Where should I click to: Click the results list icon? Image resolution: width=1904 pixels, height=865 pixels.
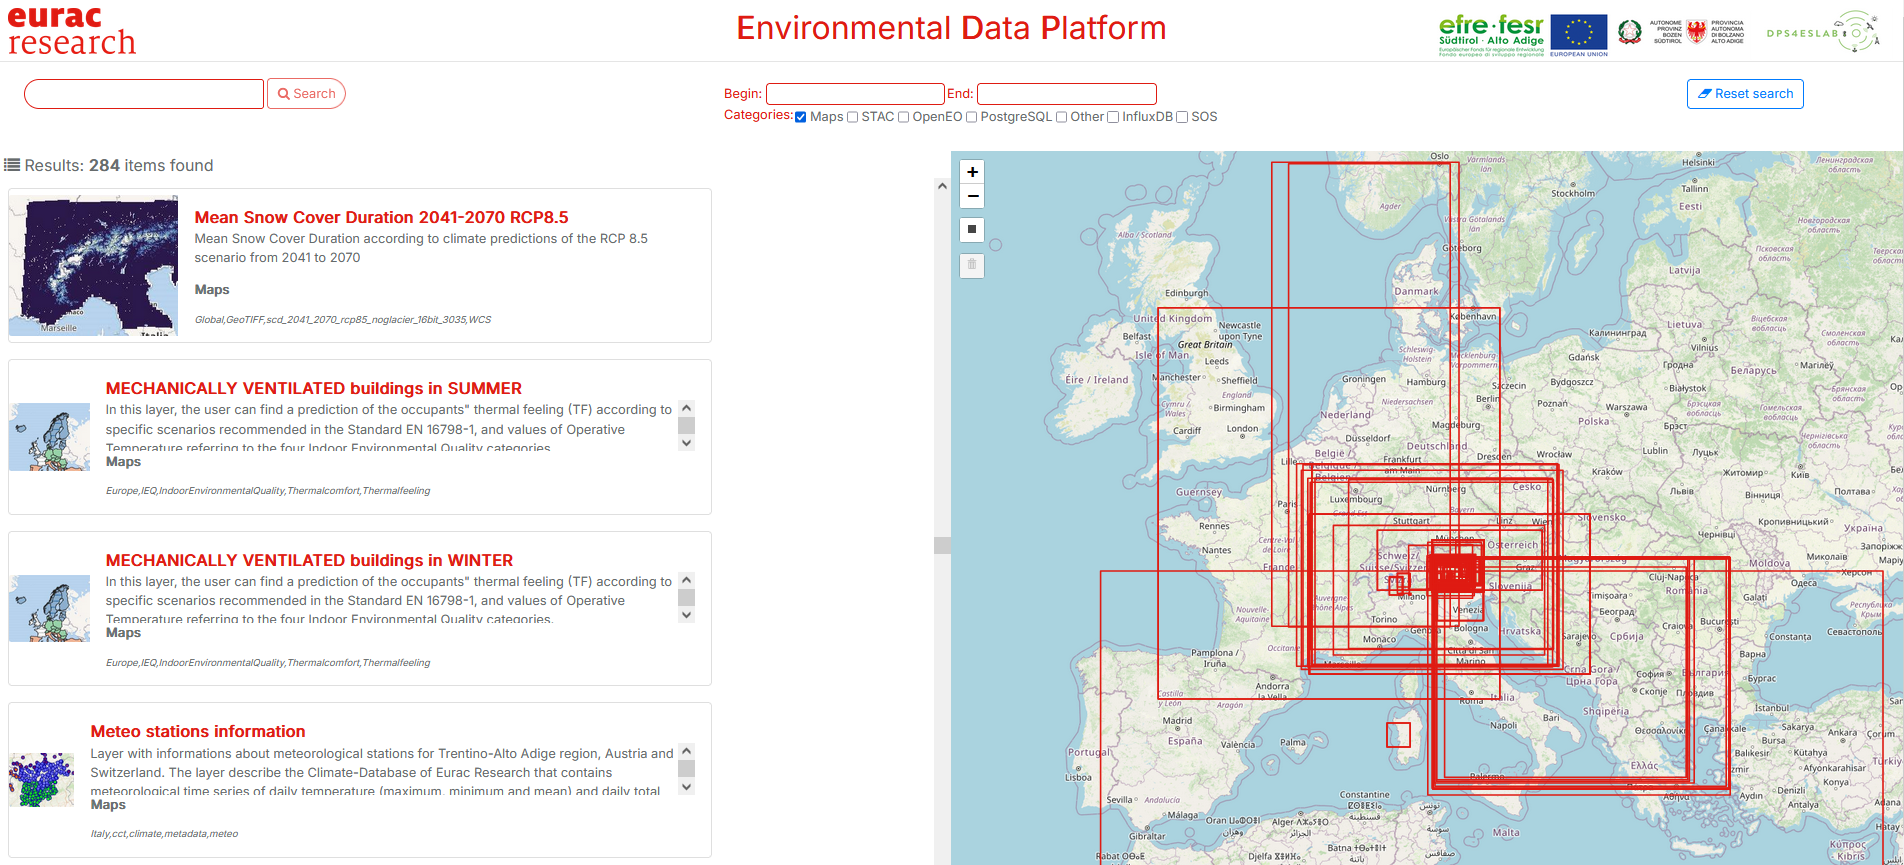coord(12,165)
